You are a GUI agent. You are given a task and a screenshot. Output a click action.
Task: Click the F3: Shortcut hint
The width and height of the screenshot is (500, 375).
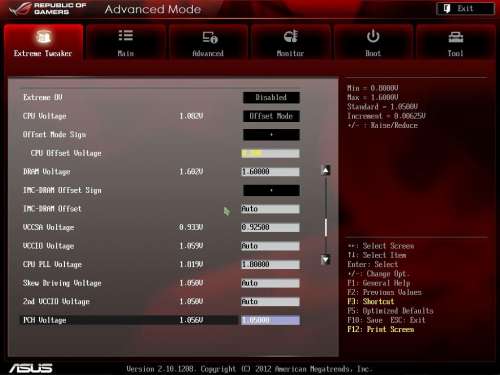371,301
